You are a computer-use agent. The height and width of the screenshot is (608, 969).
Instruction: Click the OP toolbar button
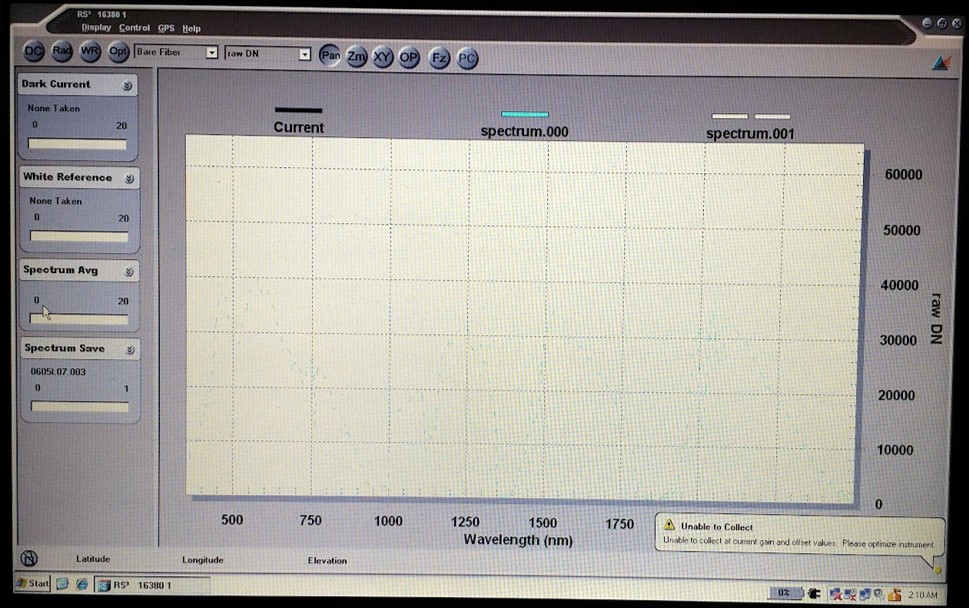click(x=408, y=58)
